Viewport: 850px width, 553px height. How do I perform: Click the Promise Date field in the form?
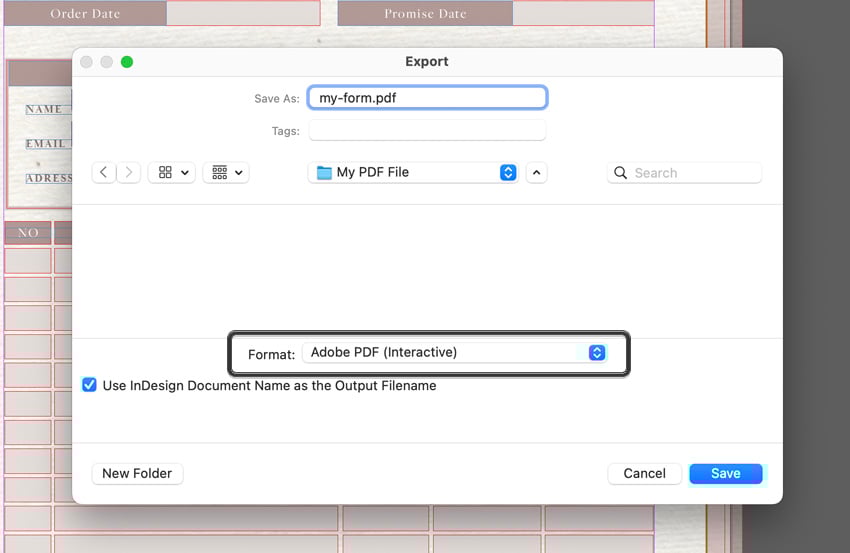pyautogui.click(x=583, y=13)
